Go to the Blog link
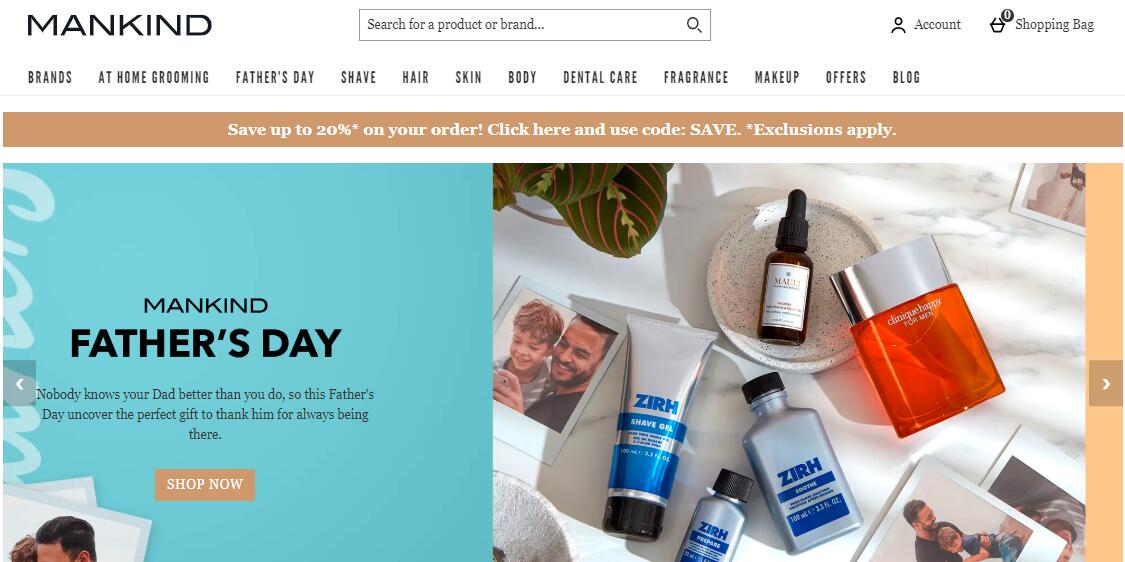The height and width of the screenshot is (562, 1125). point(906,78)
